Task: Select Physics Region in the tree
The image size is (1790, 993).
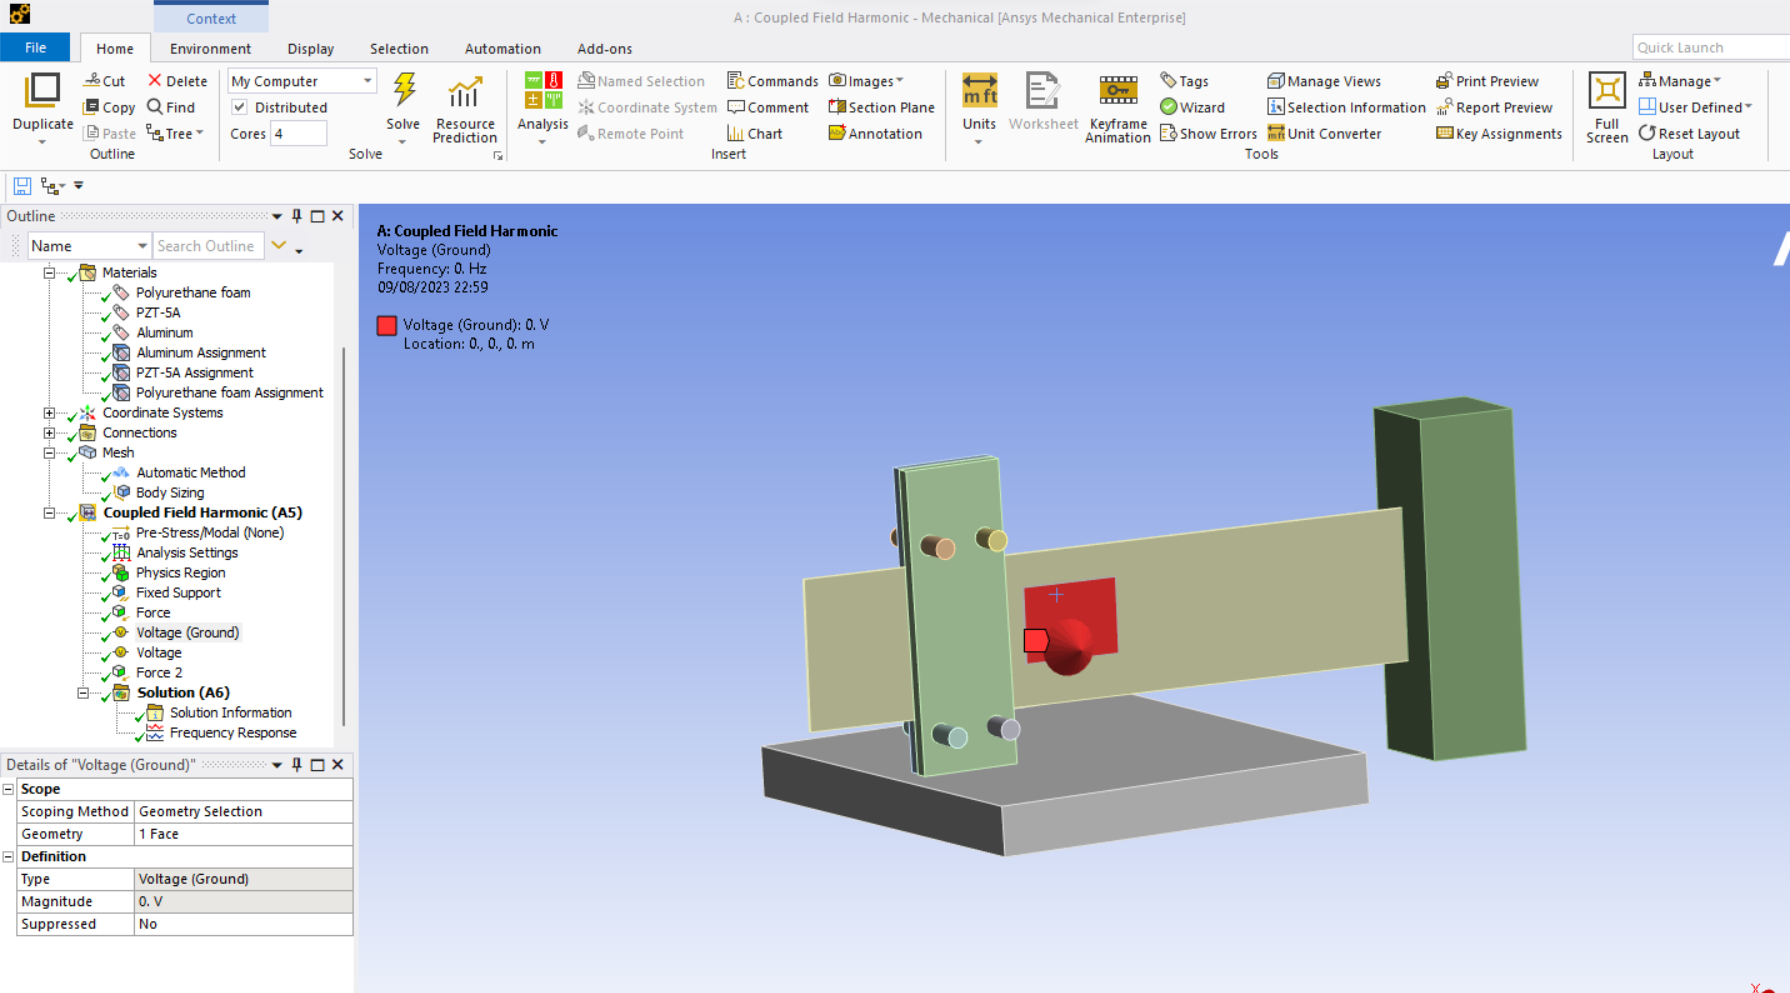Action: (x=180, y=572)
